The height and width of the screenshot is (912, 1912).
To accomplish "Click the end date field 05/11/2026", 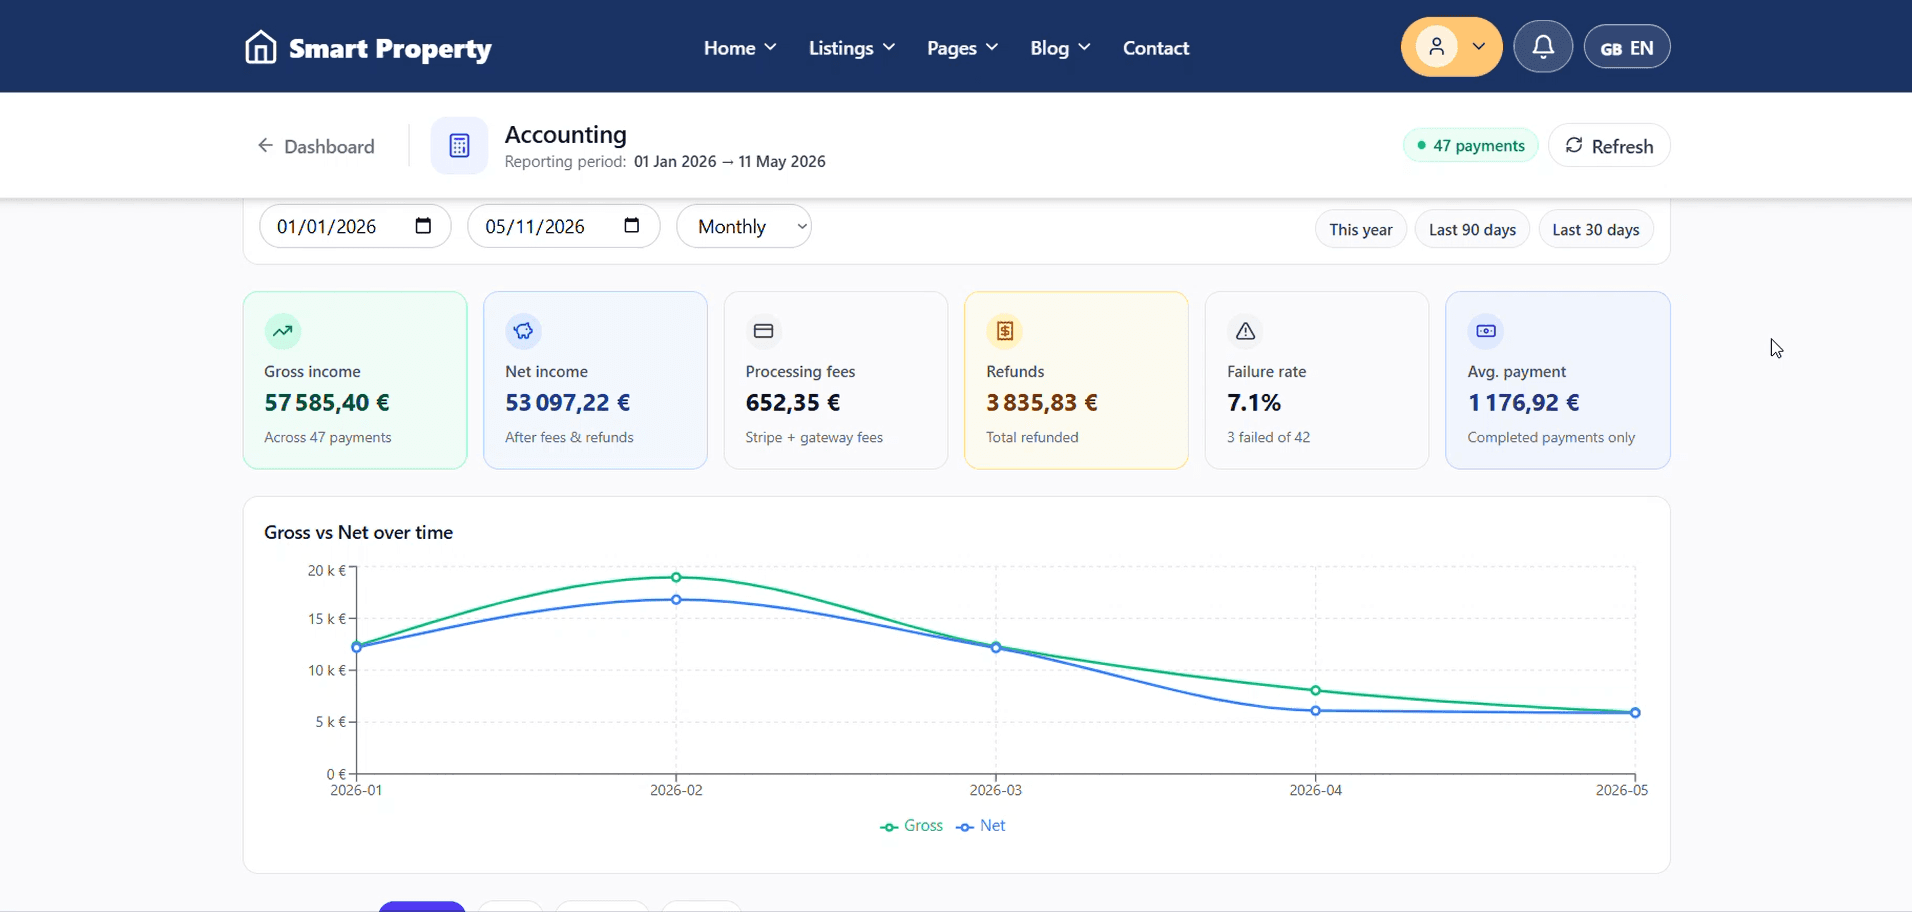I will [x=563, y=226].
